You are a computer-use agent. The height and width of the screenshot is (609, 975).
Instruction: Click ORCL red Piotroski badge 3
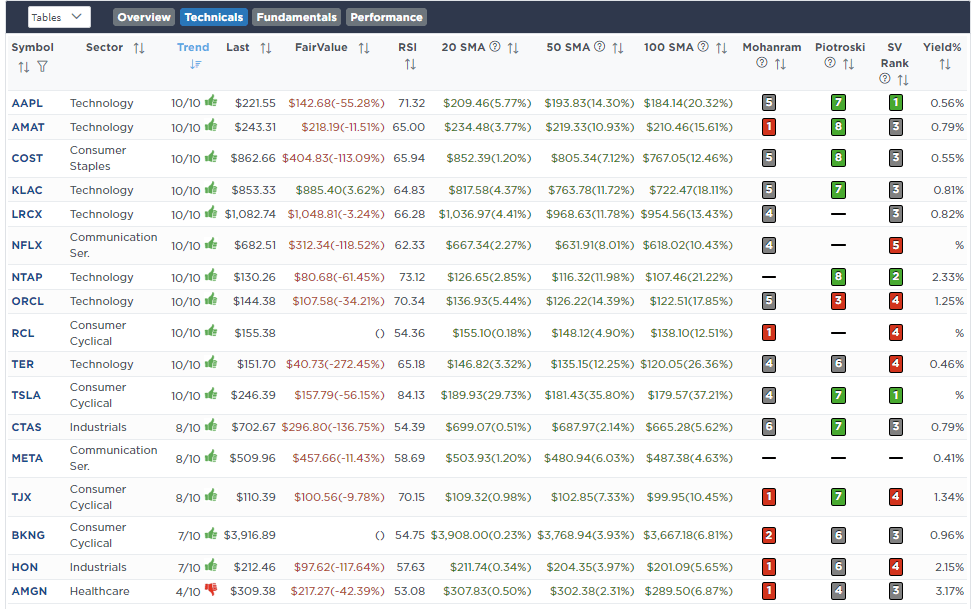[x=838, y=301]
